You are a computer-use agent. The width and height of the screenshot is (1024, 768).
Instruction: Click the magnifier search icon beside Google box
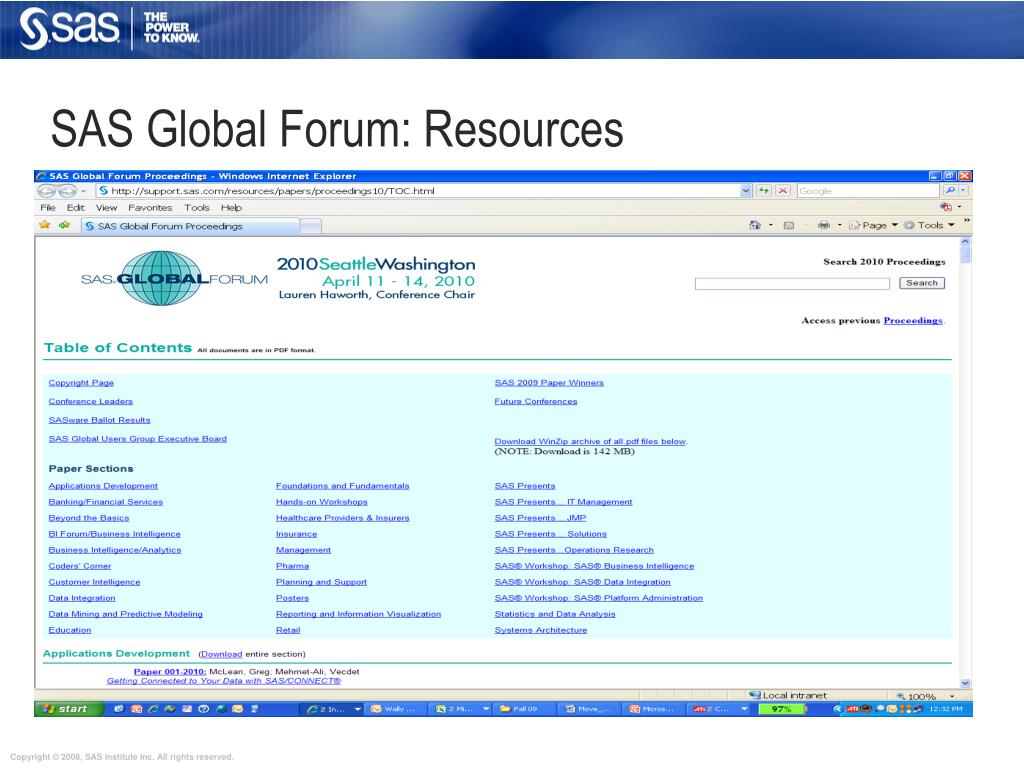[x=950, y=191]
